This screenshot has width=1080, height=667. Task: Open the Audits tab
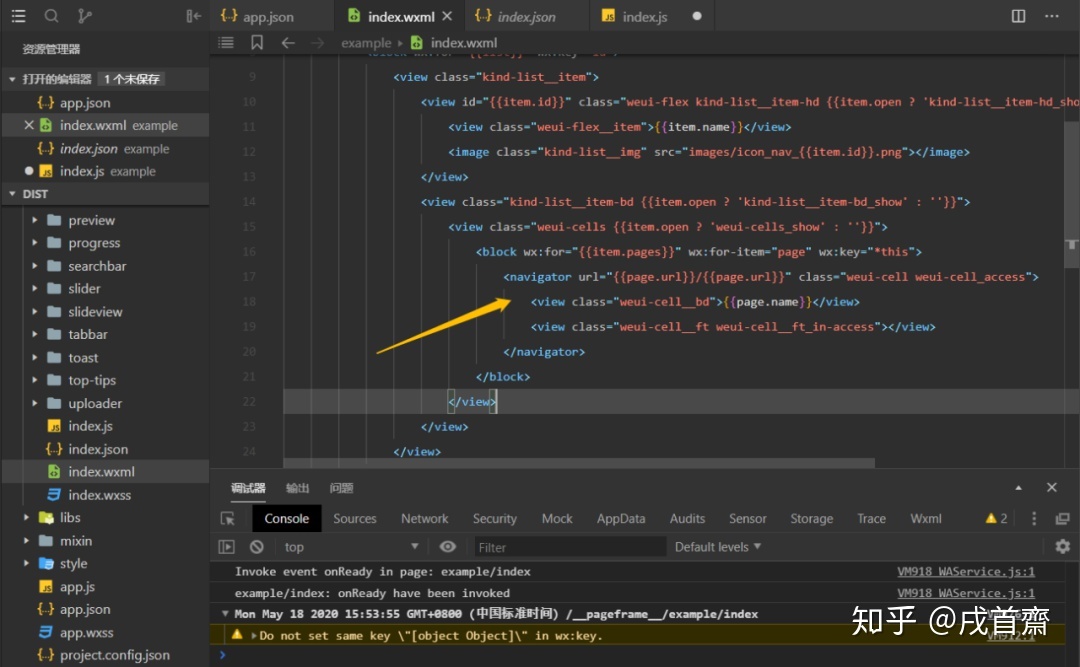pos(687,519)
